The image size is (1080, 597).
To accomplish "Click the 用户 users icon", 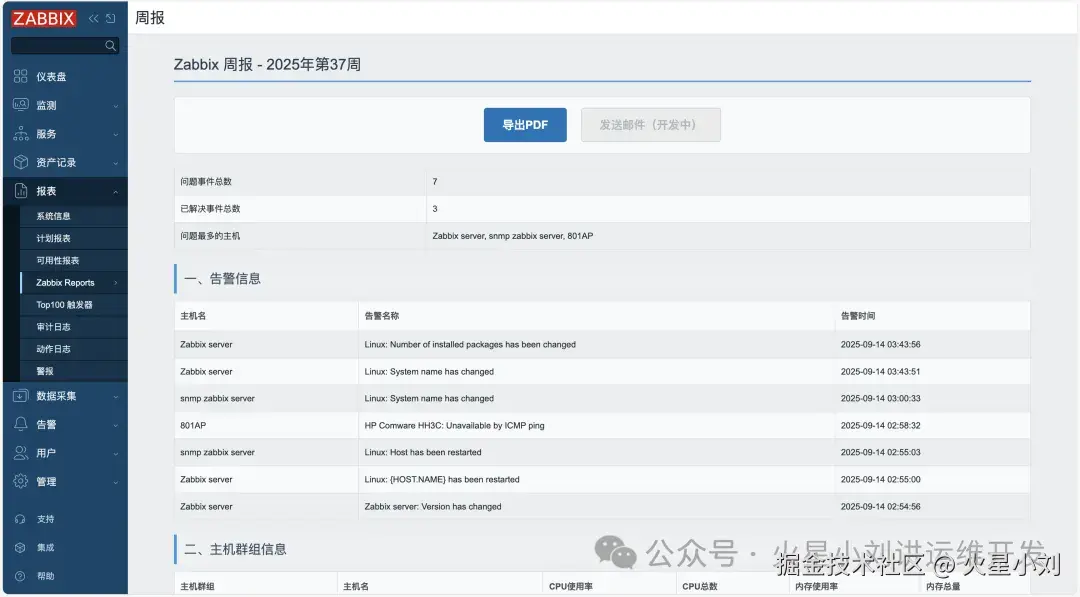I will click(x=21, y=453).
